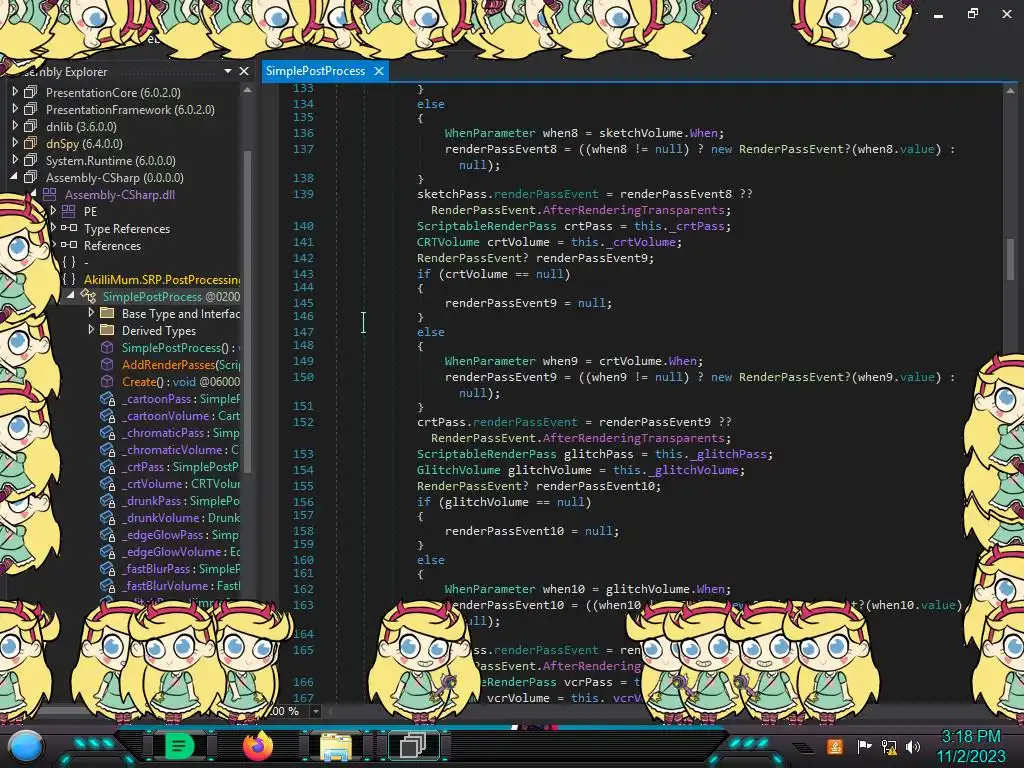Select Create() : void in the tree
1024x768 pixels.
[x=180, y=381]
